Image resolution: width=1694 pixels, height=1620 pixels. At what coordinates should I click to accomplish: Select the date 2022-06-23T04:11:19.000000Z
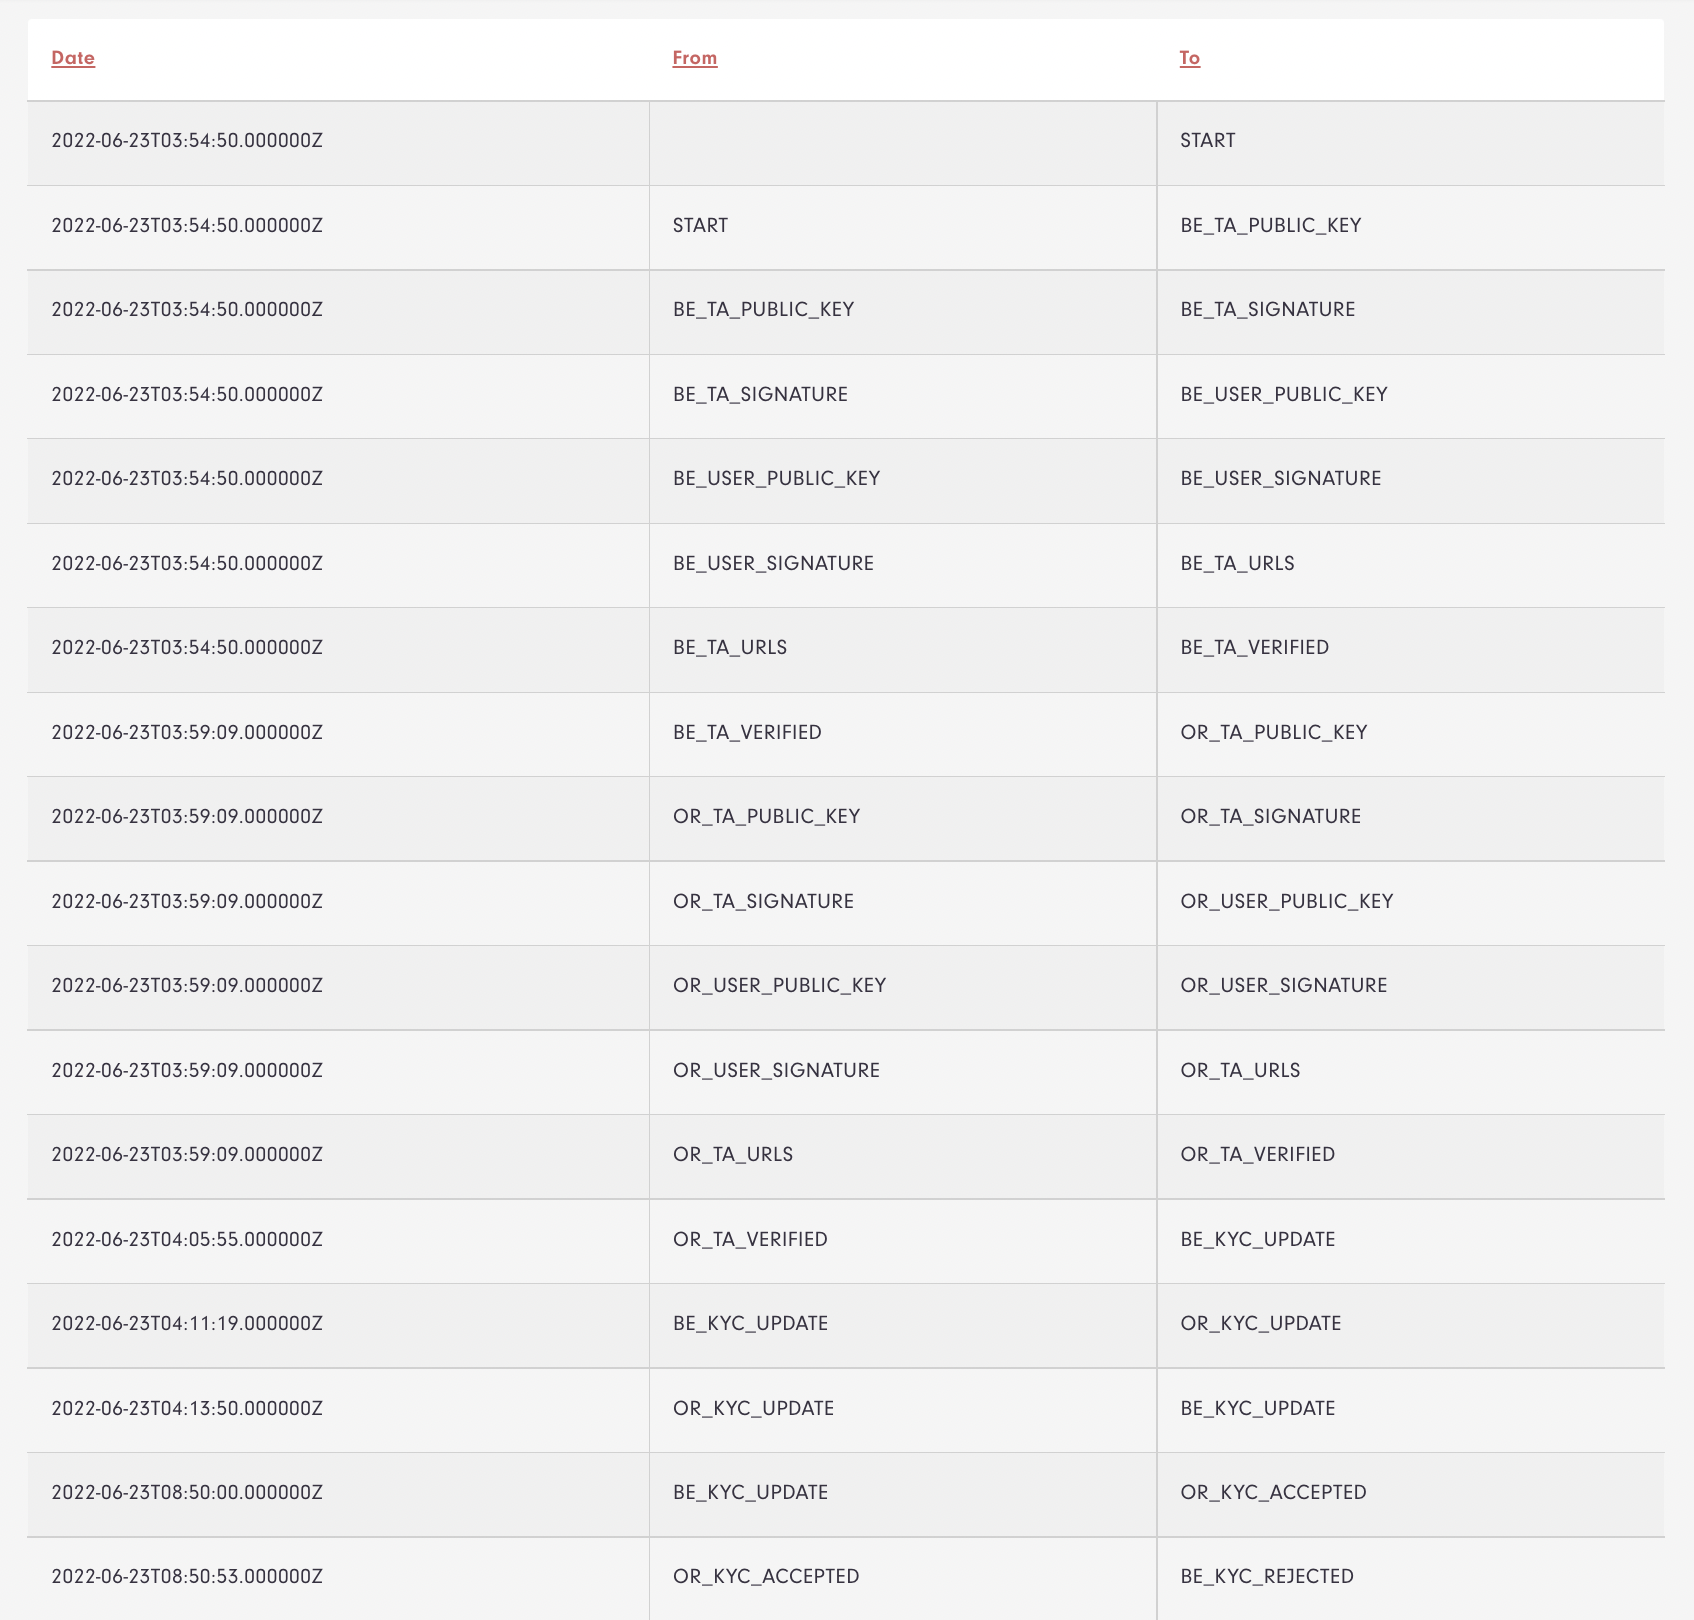187,1323
